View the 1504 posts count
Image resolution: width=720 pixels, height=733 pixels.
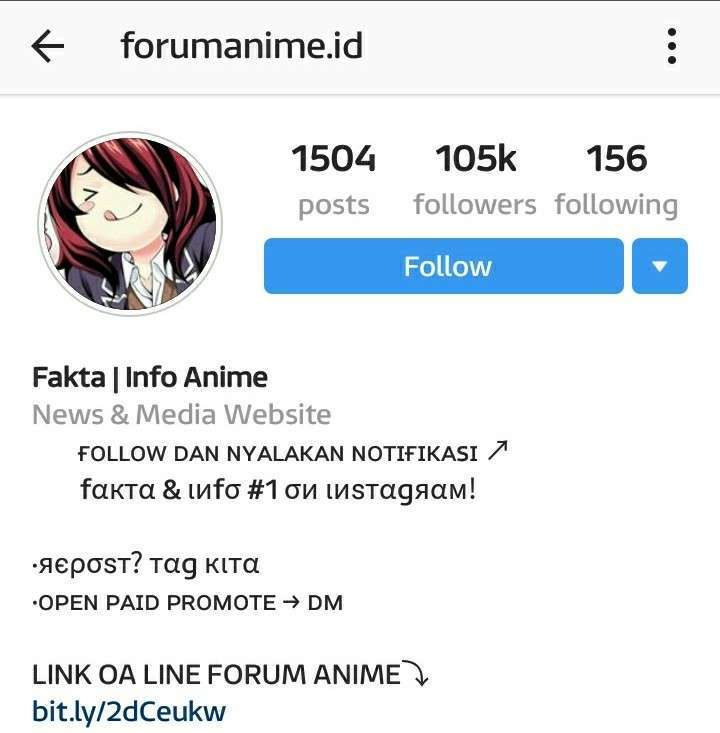pyautogui.click(x=334, y=158)
